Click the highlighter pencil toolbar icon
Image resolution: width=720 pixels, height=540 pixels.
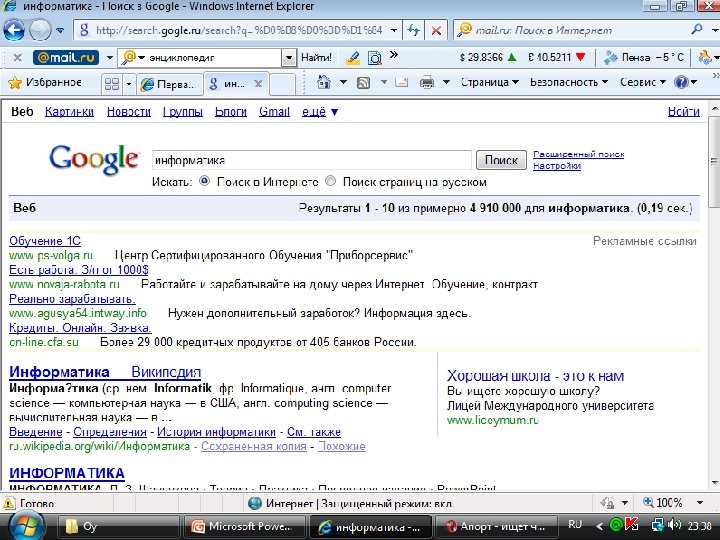click(353, 58)
